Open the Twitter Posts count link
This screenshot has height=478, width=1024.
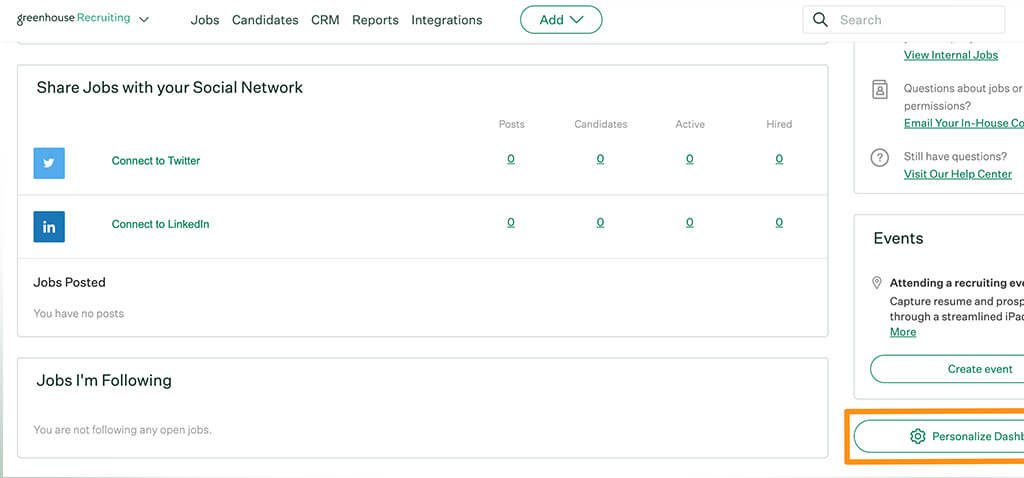click(x=511, y=159)
